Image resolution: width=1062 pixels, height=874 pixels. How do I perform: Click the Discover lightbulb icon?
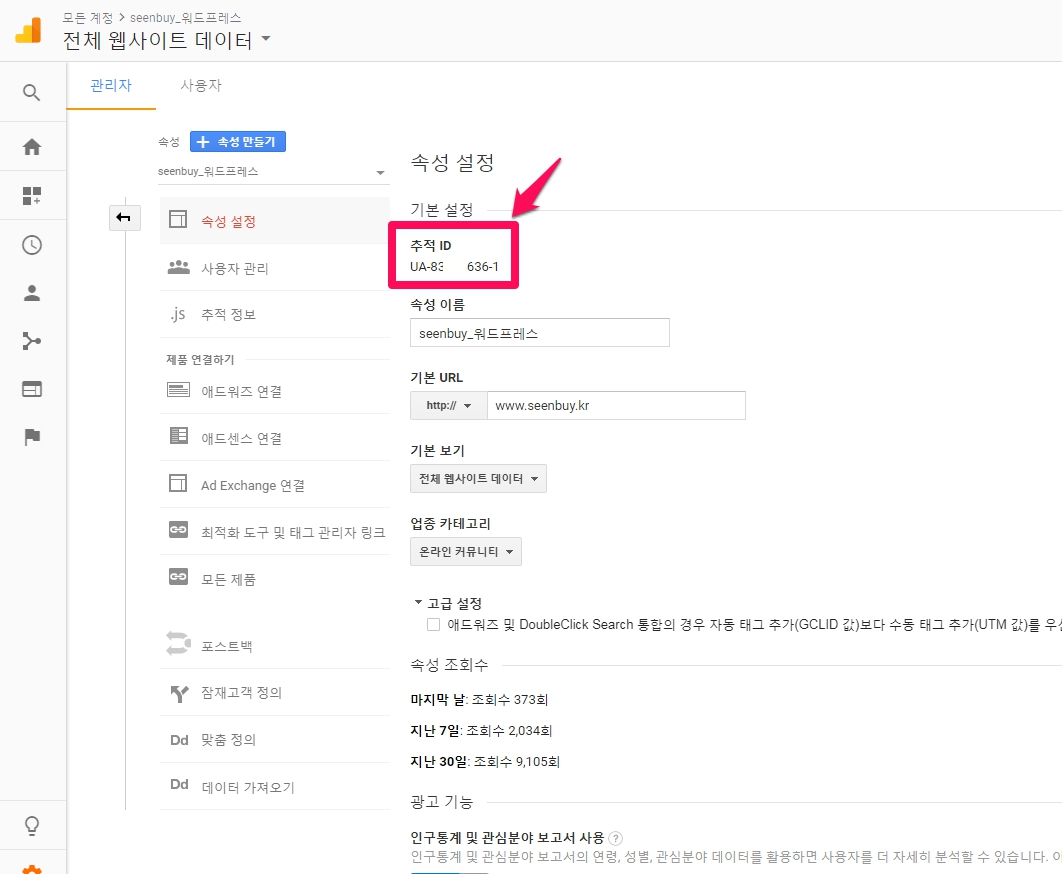click(32, 826)
